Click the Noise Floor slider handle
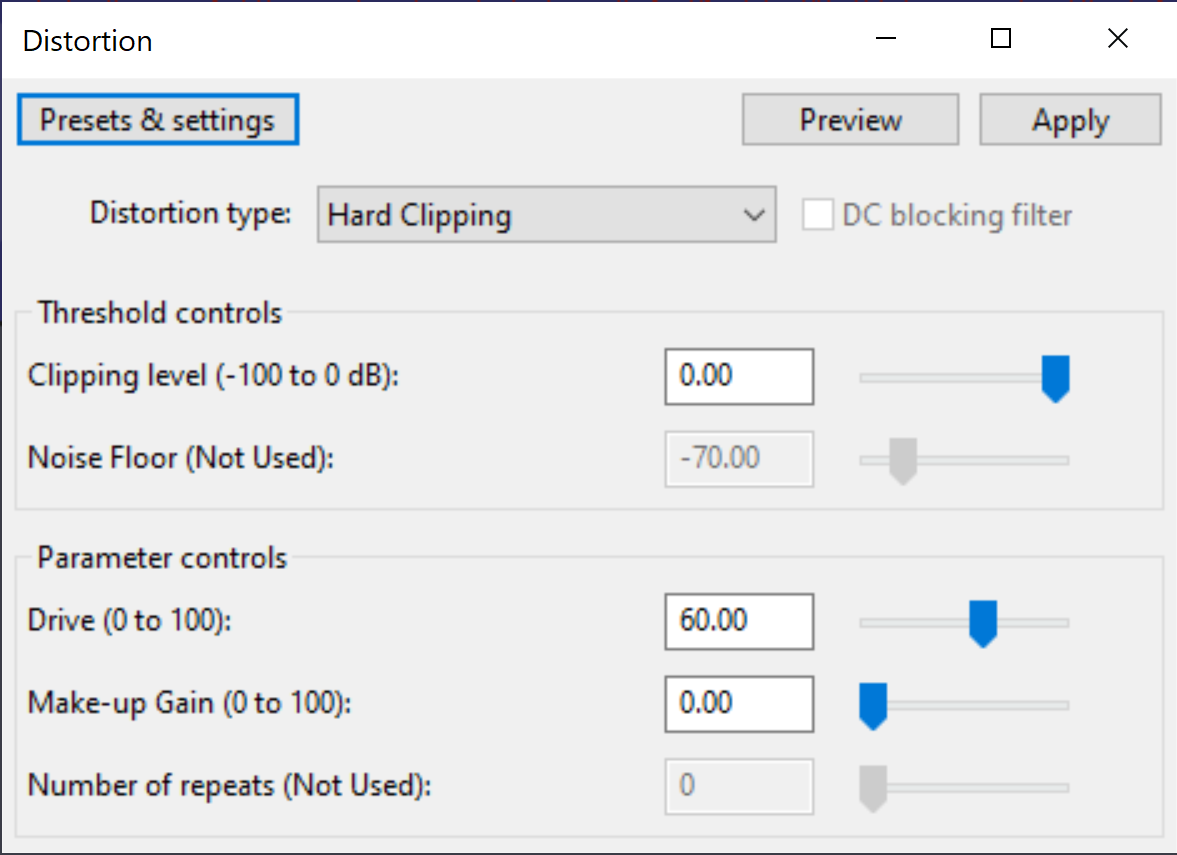The image size is (1177, 855). (x=903, y=461)
